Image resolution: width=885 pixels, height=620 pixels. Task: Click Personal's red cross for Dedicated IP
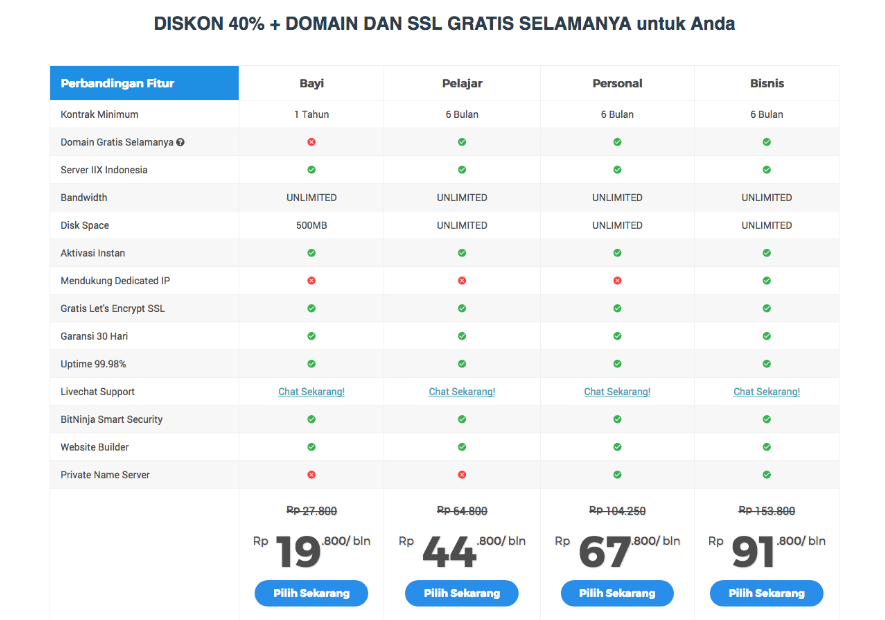point(617,281)
